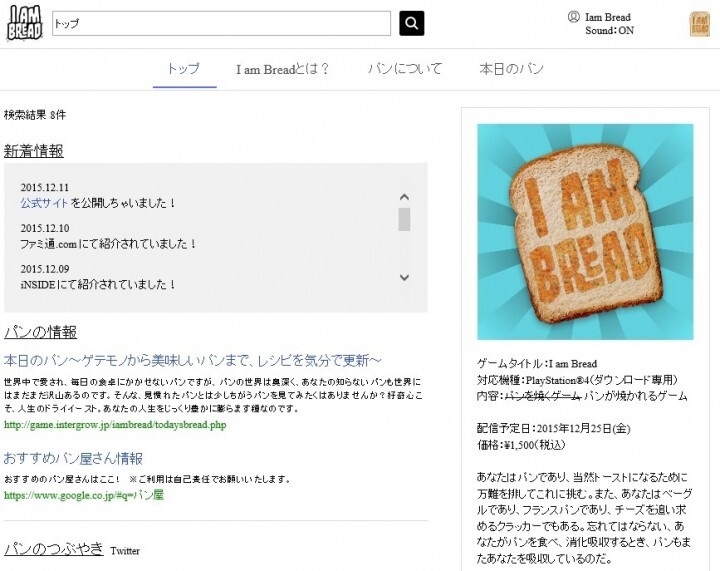Open the おすすめパン屋さん情報 link
This screenshot has width=720, height=571.
[x=73, y=458]
